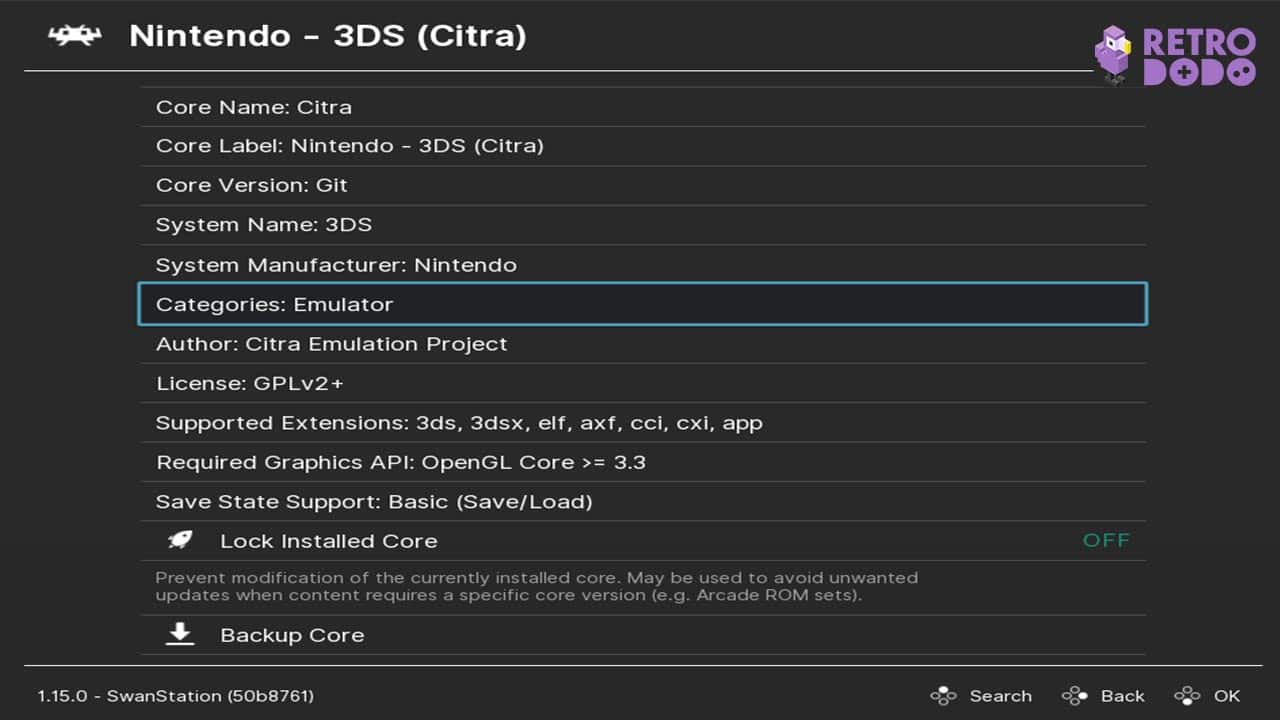Click the OK icon at bottom right

click(x=1189, y=695)
